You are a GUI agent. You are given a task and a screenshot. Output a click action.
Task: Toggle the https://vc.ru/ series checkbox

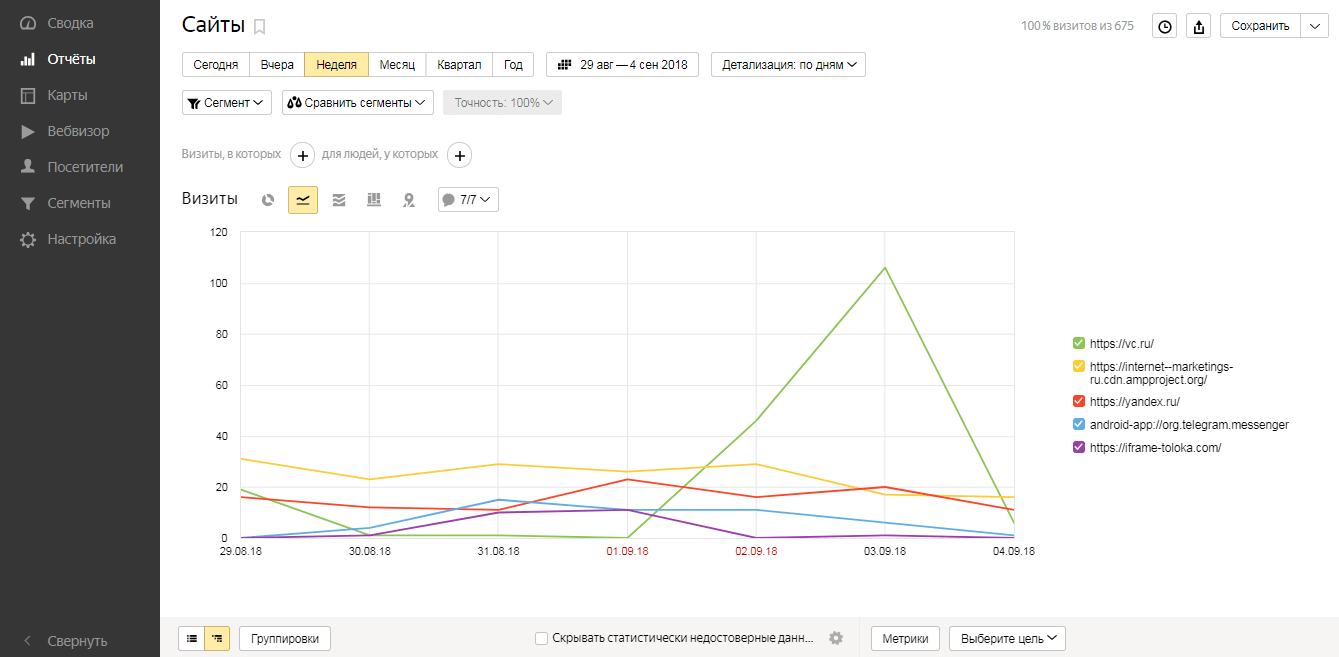[x=1078, y=343]
